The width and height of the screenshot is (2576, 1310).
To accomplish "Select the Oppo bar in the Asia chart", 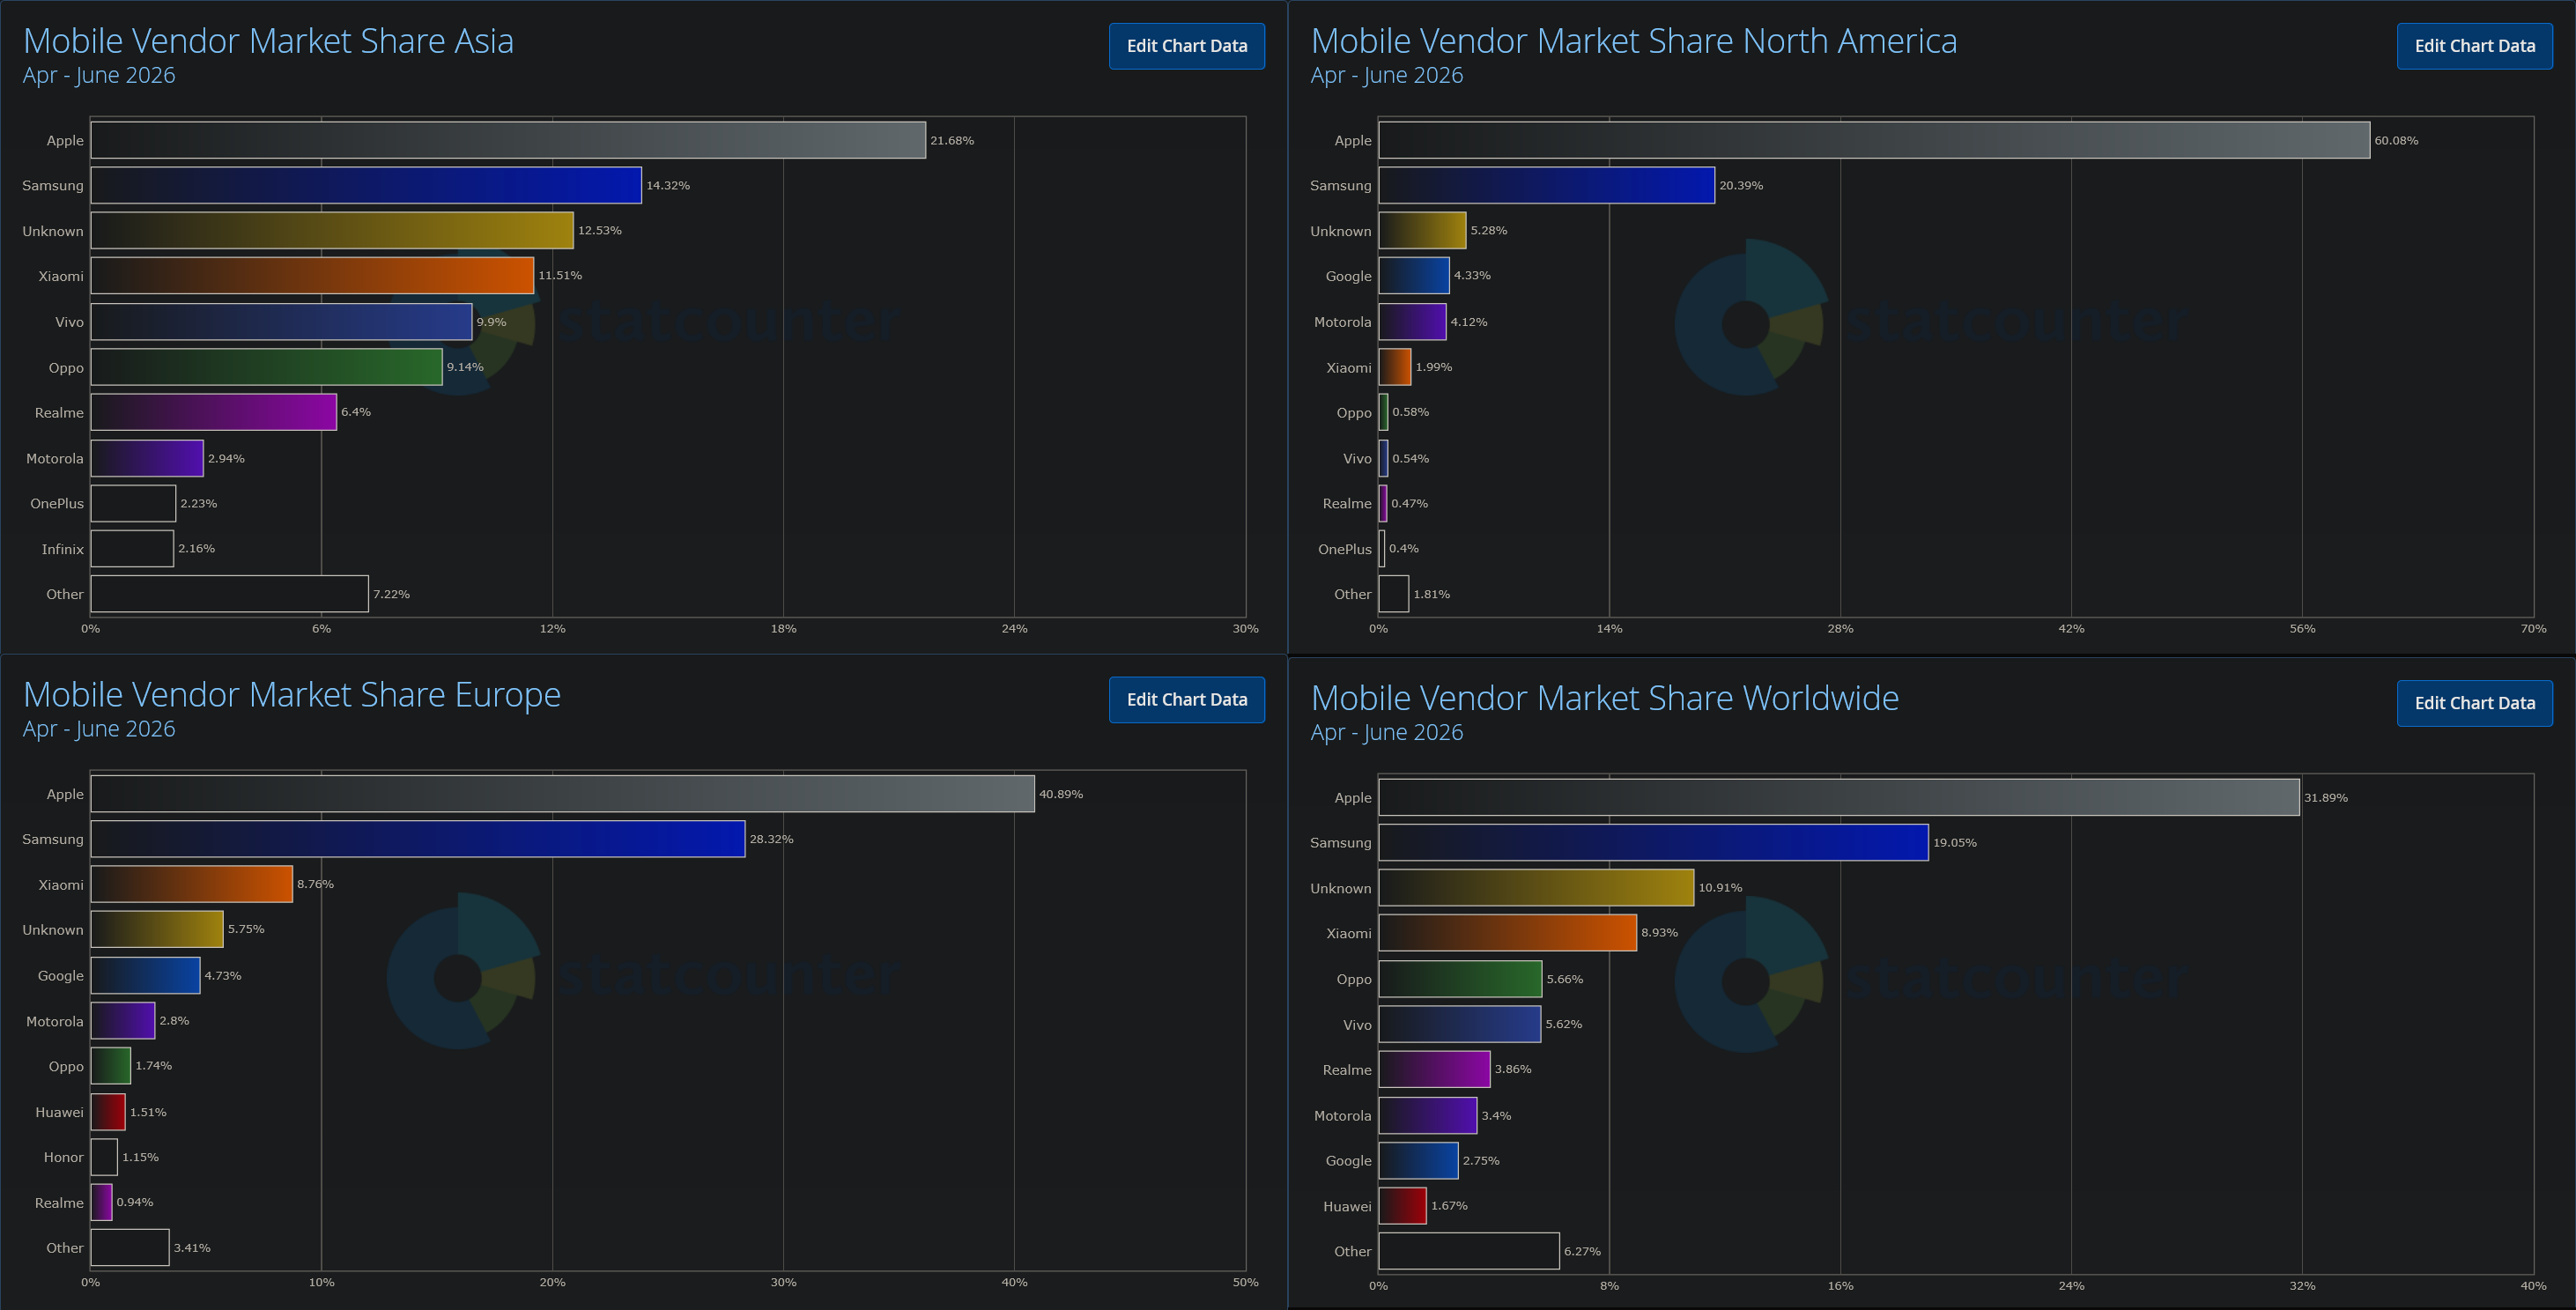I will pos(267,367).
